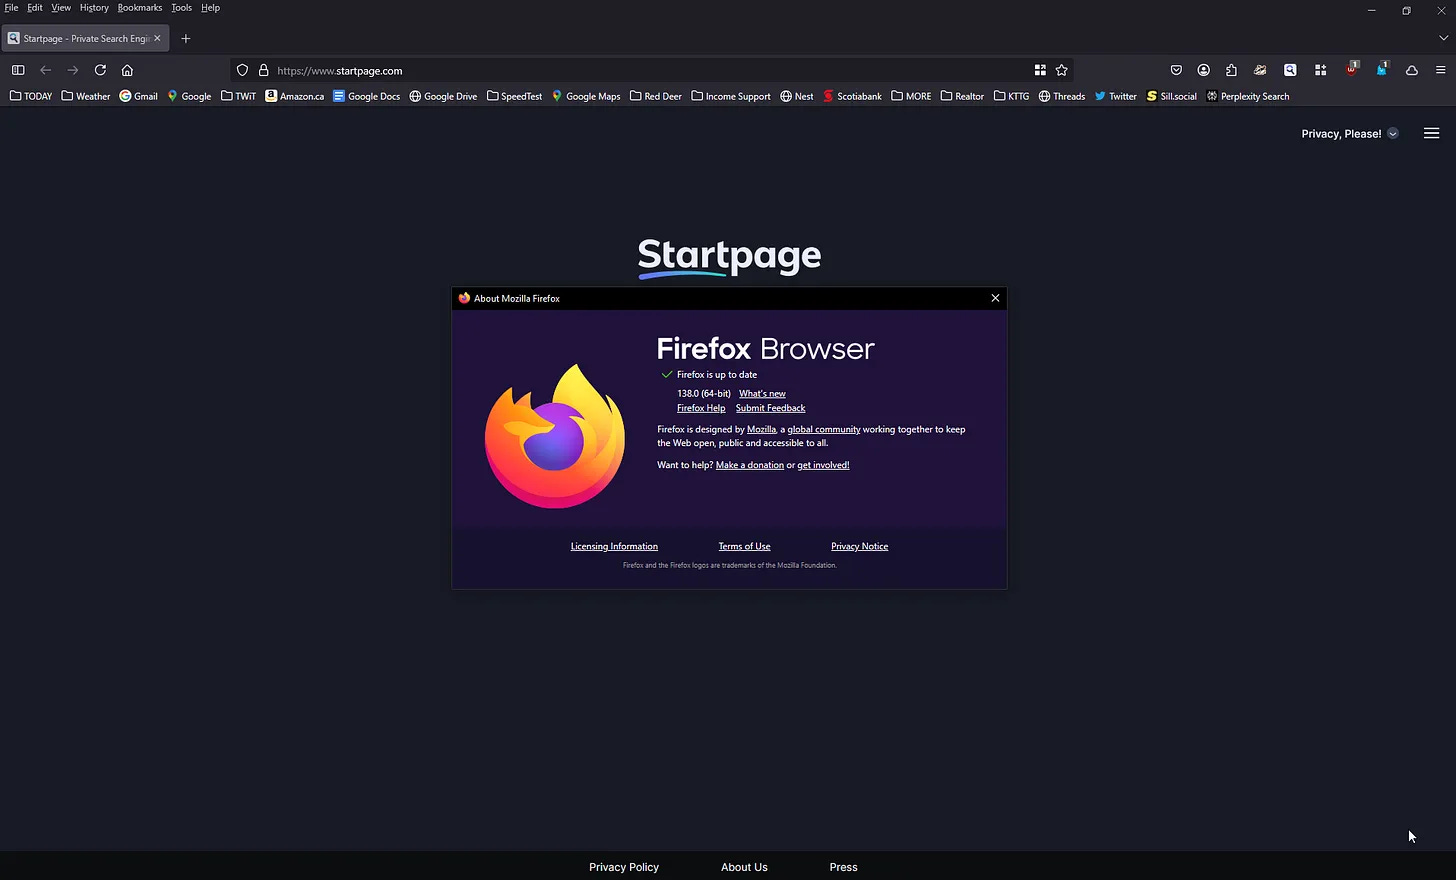Open the Firefox application hamburger menu

tap(1440, 70)
